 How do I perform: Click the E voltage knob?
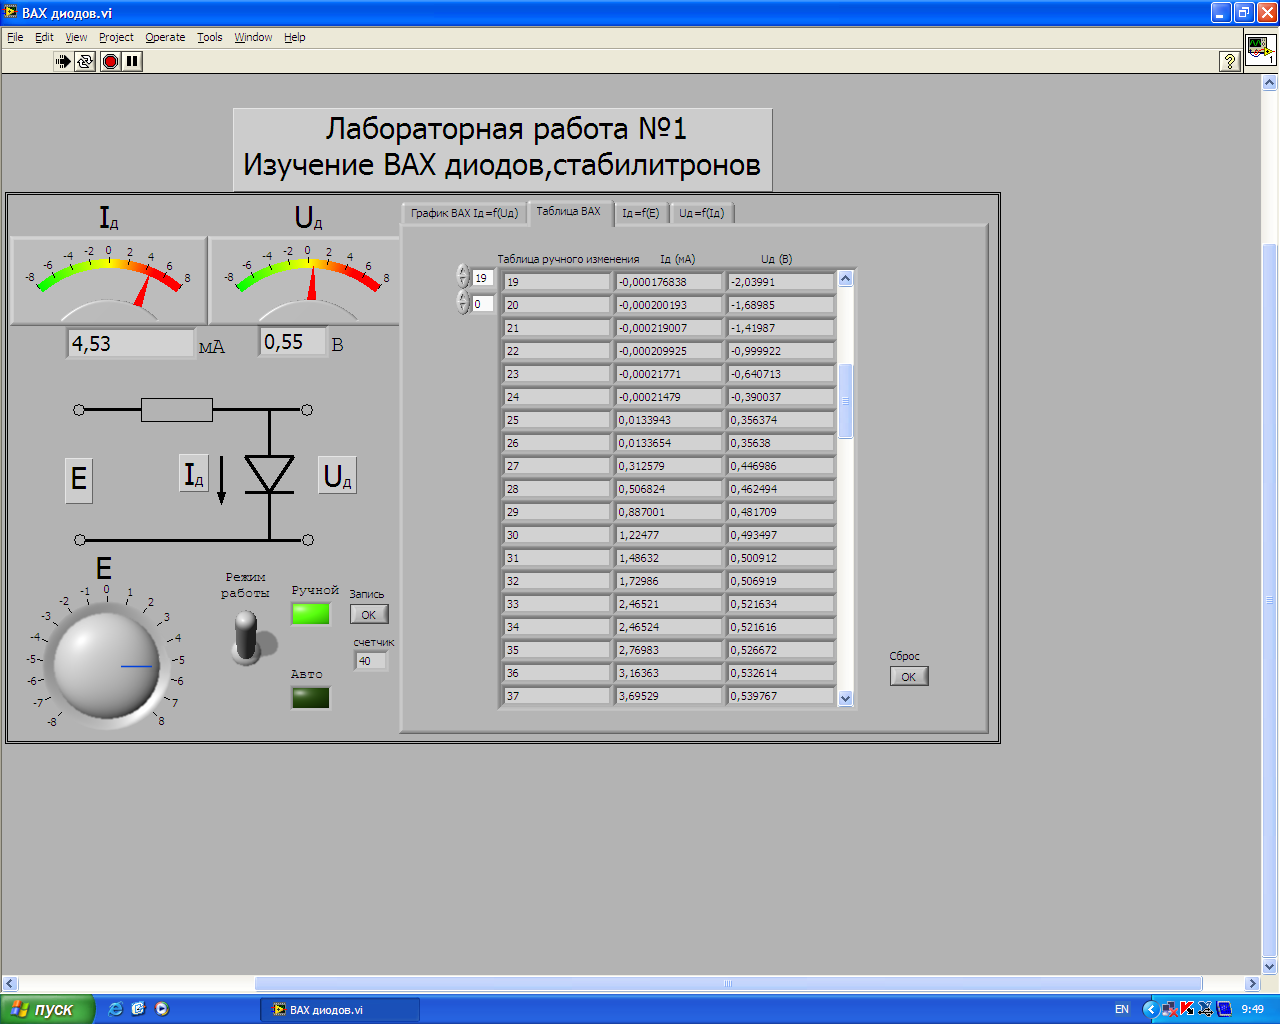coord(106,665)
